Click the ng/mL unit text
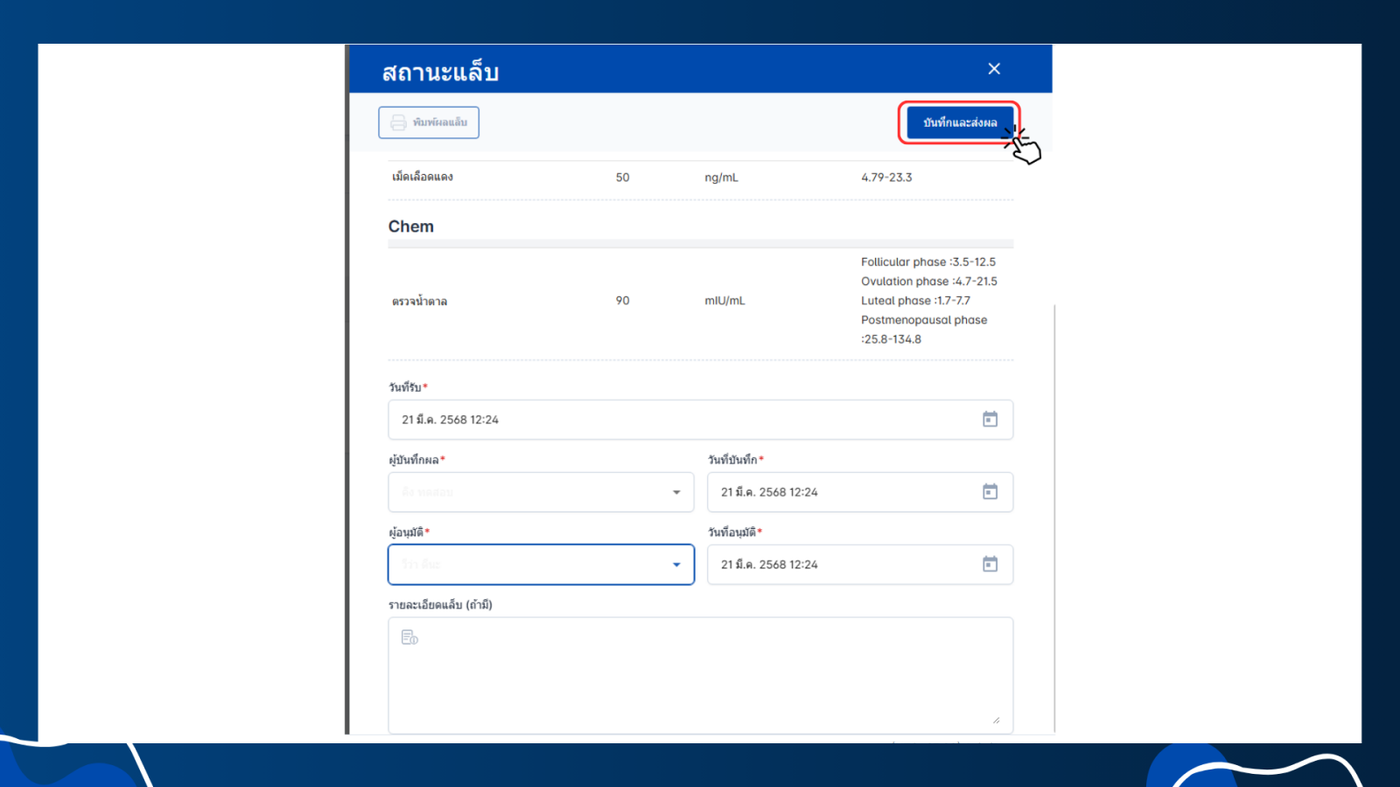Image resolution: width=1400 pixels, height=787 pixels. pyautogui.click(x=721, y=178)
